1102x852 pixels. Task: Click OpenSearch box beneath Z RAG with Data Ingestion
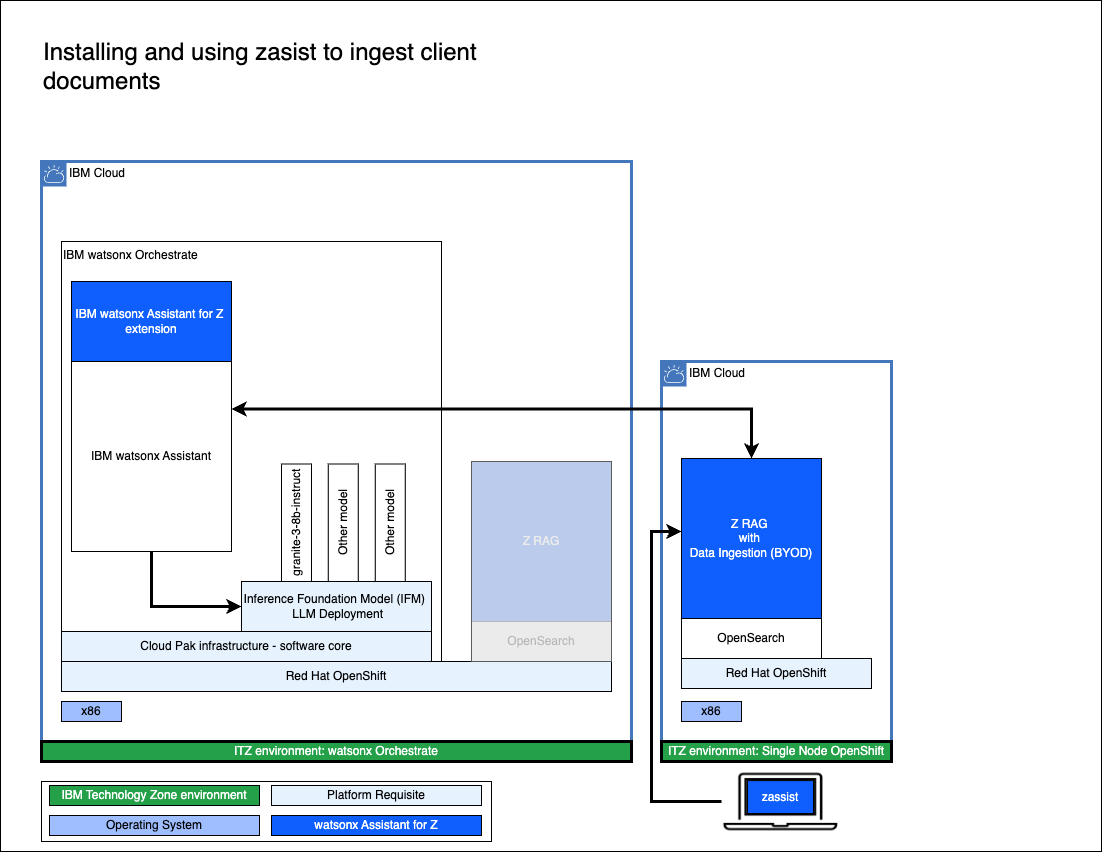751,638
